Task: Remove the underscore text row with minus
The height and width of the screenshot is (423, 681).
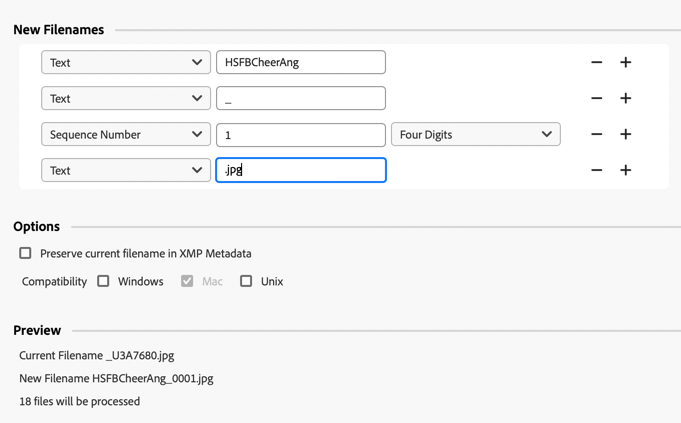Action: [597, 98]
